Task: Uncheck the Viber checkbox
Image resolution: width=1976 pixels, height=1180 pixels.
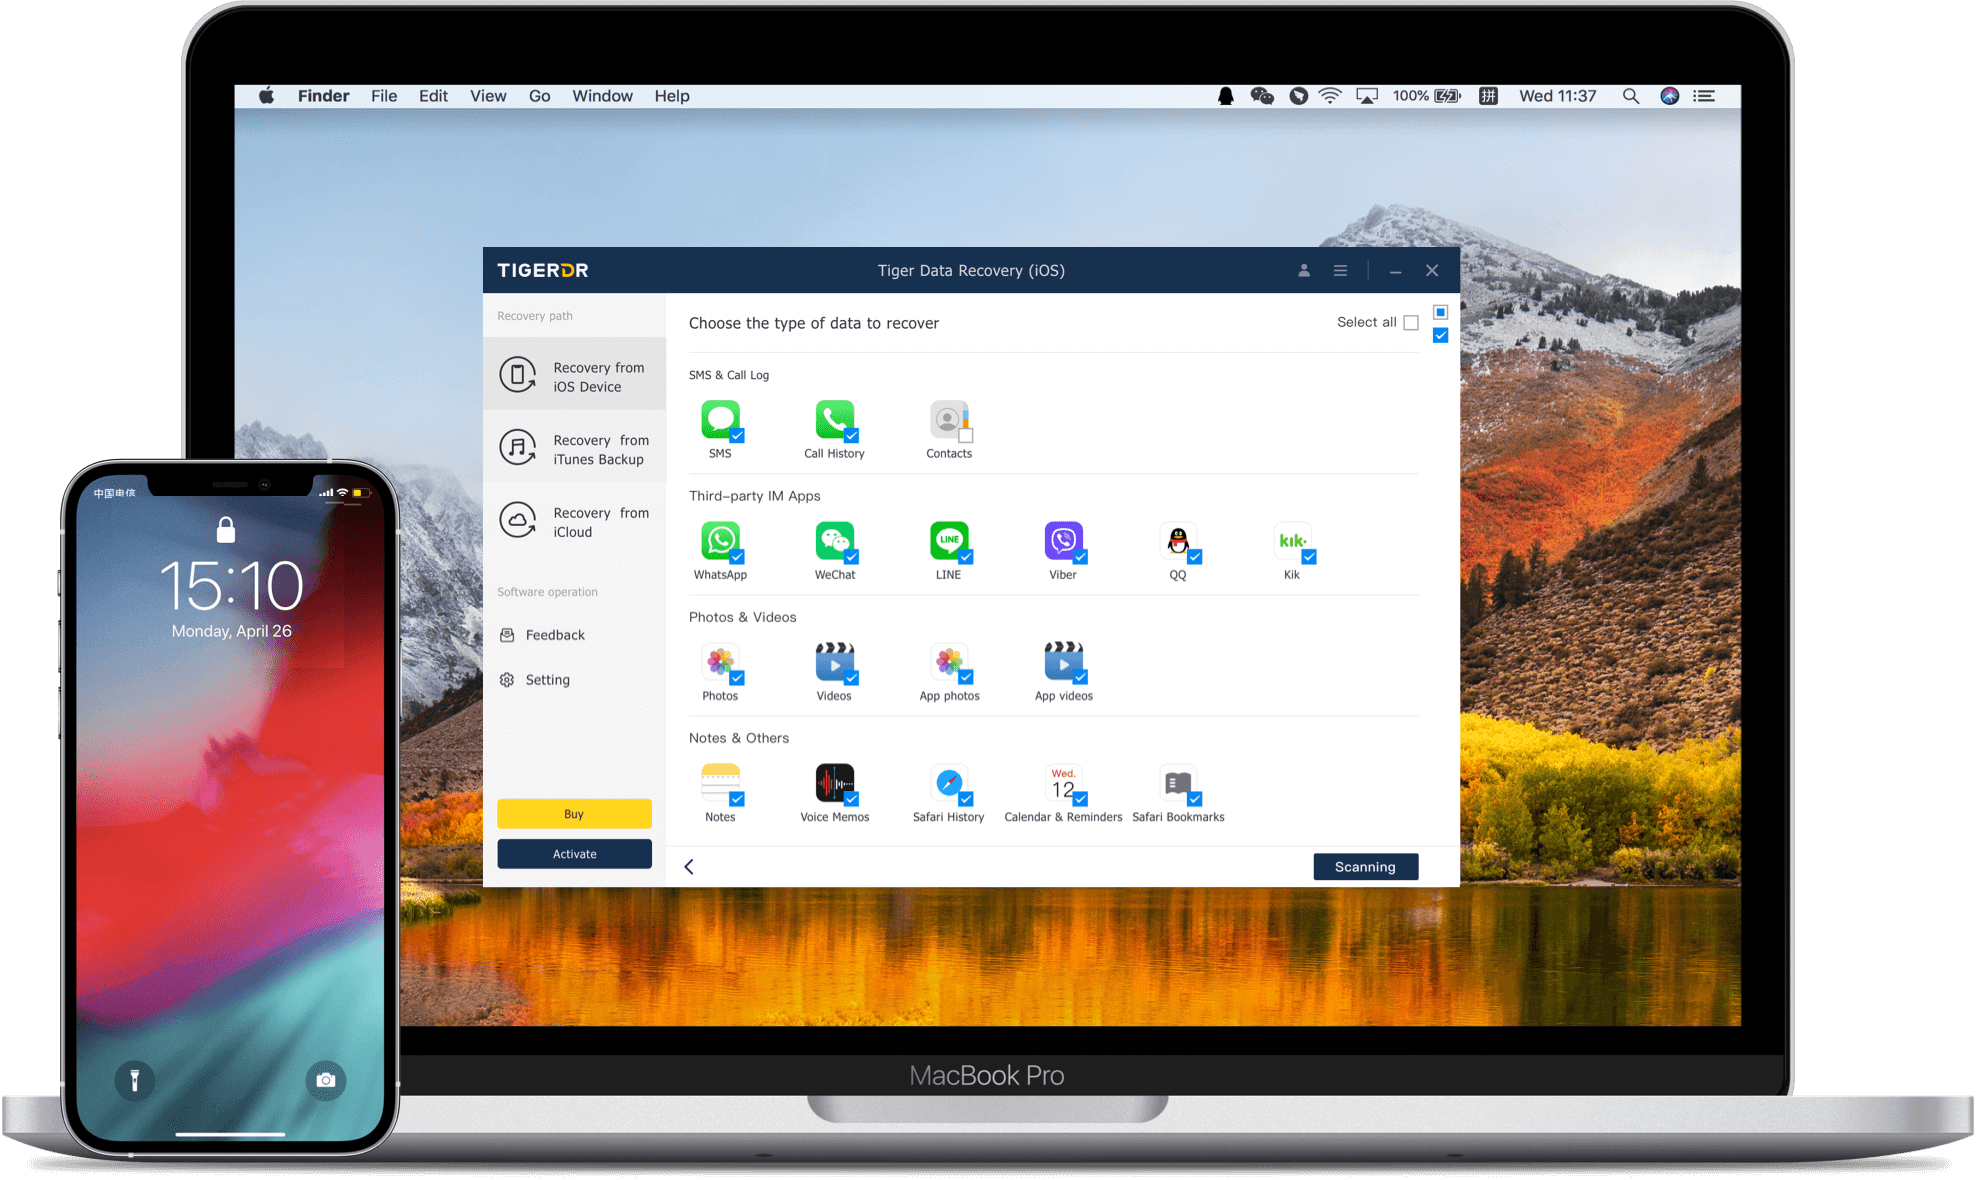Action: tap(1081, 557)
